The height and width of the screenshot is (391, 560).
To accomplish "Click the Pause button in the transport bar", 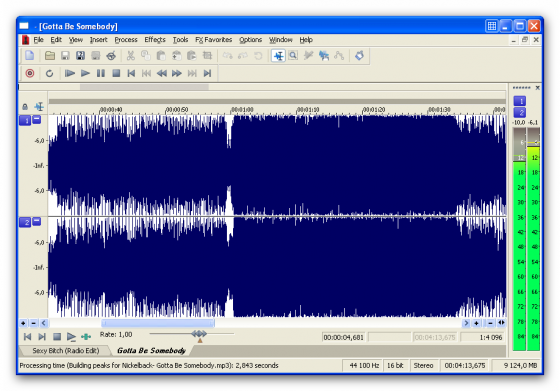I will point(101,73).
